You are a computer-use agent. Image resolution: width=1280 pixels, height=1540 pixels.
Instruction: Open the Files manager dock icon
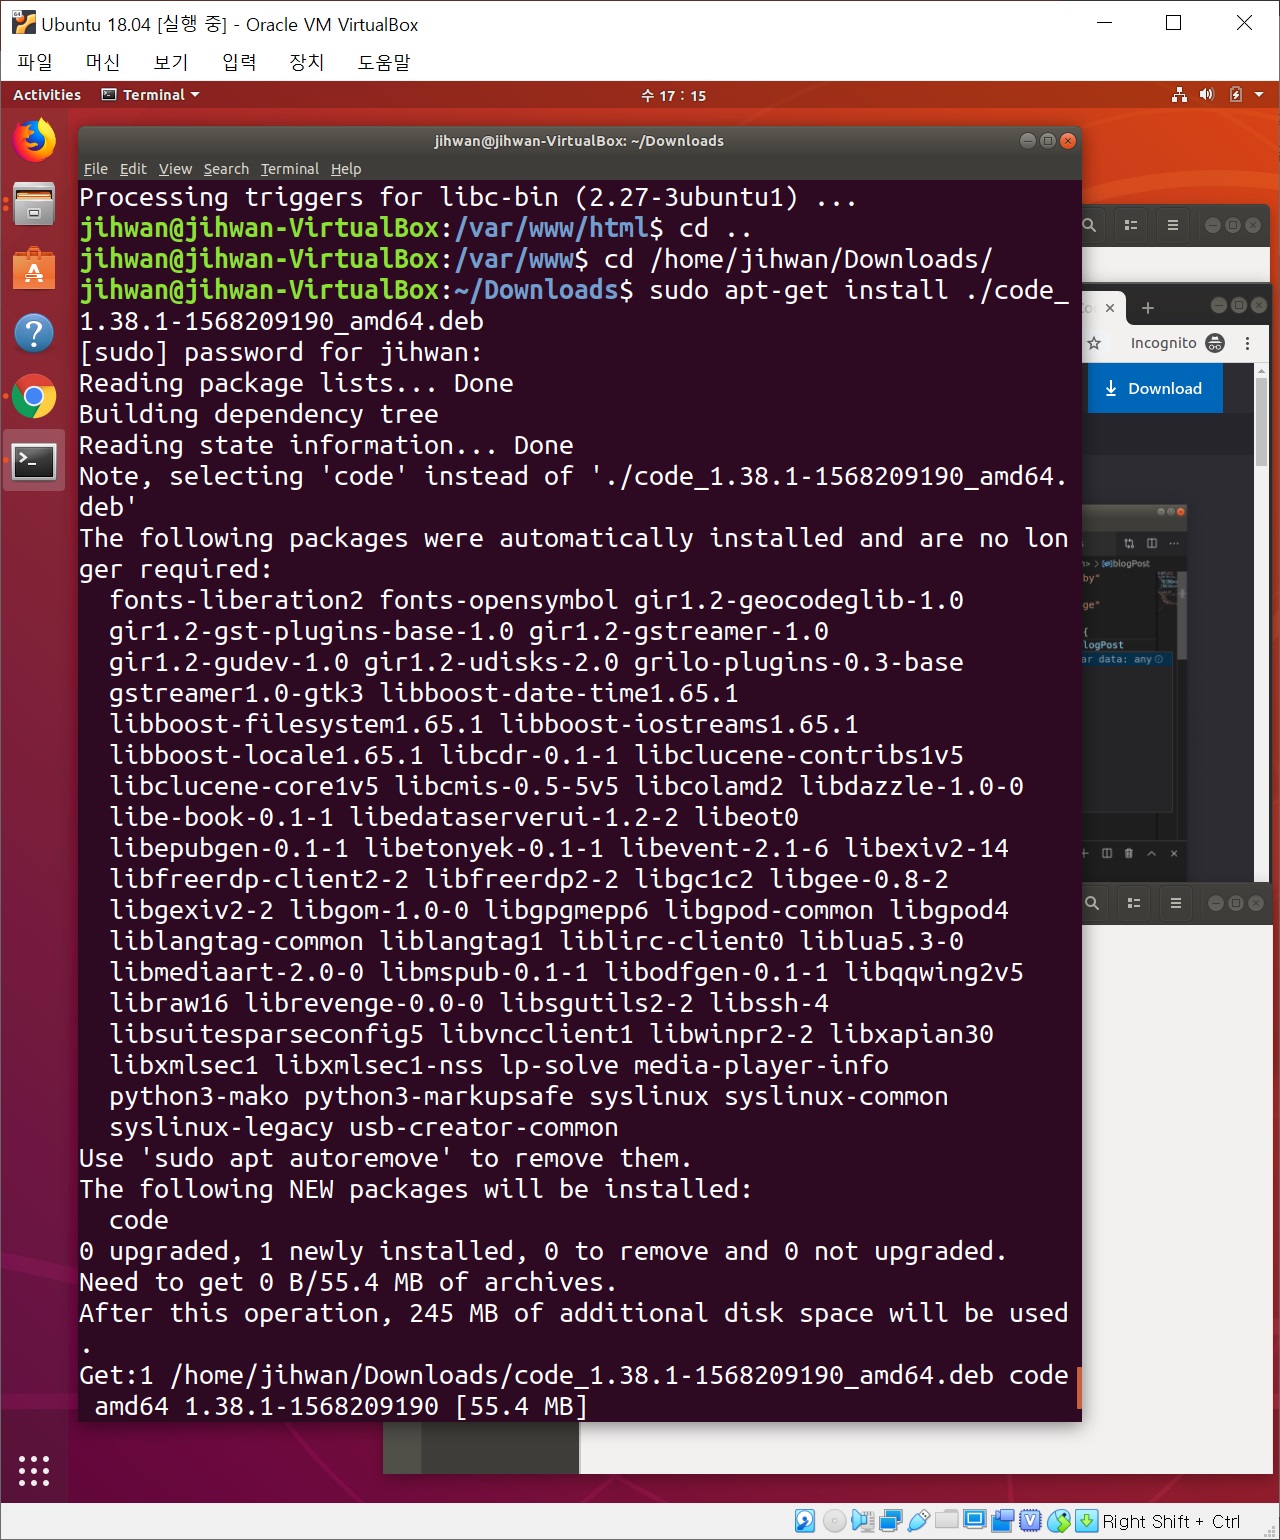pyautogui.click(x=34, y=204)
